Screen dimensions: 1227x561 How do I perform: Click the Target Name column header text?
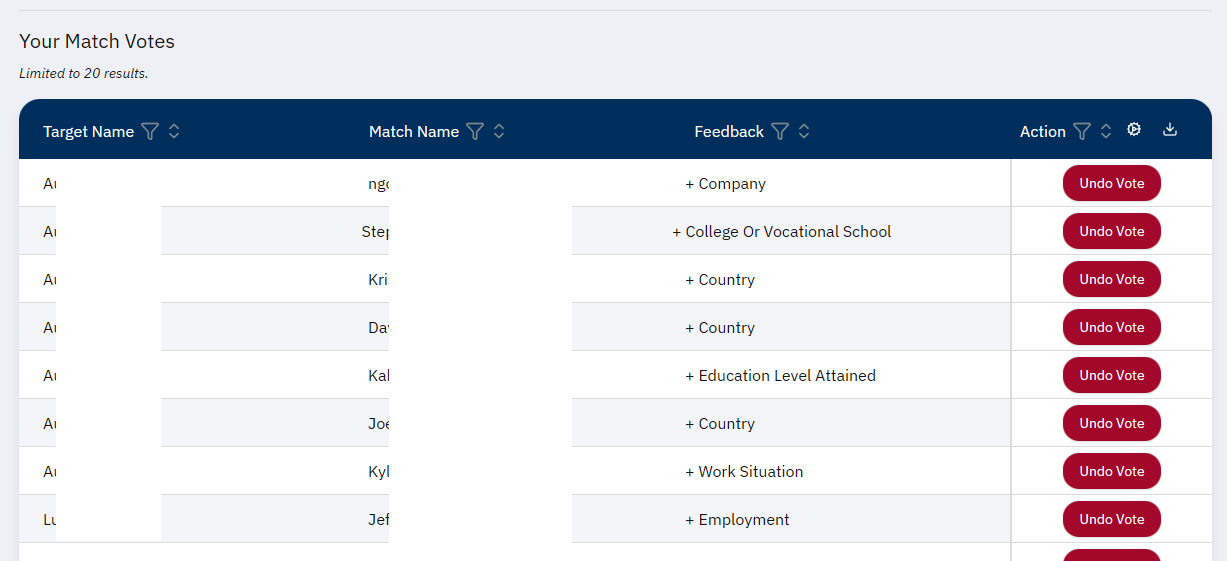pyautogui.click(x=88, y=132)
